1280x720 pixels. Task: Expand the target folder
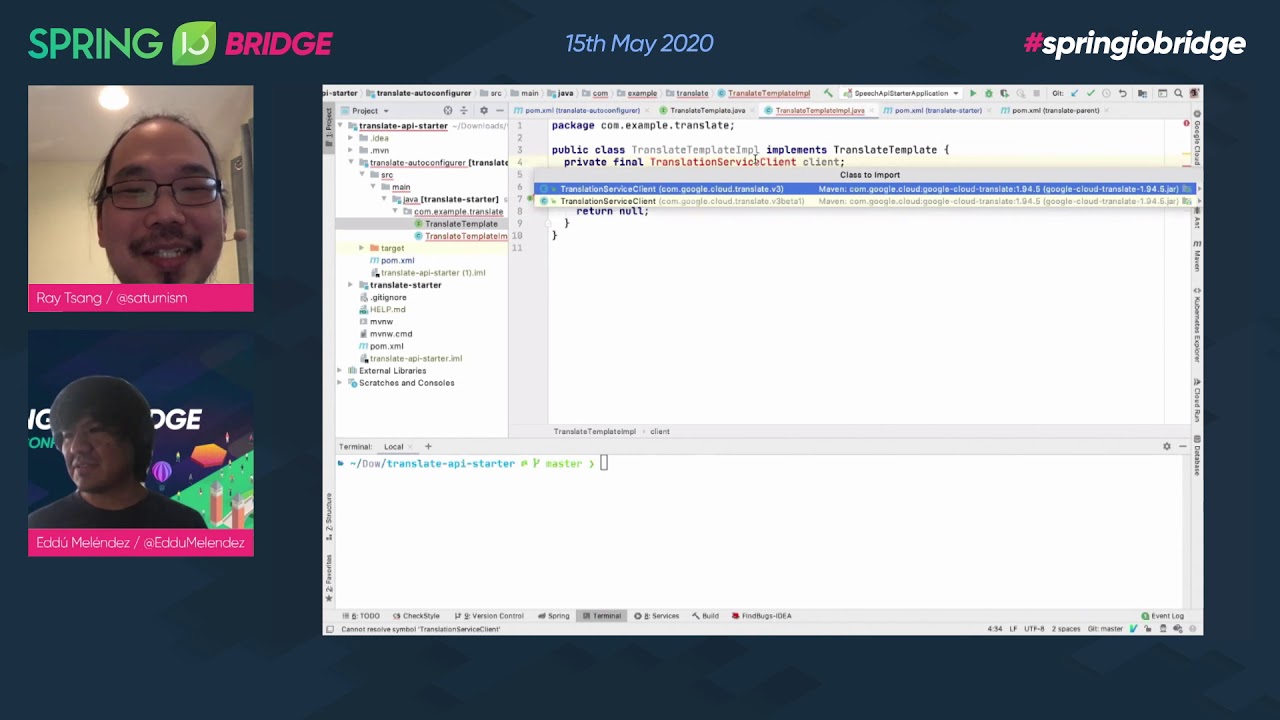pos(362,248)
